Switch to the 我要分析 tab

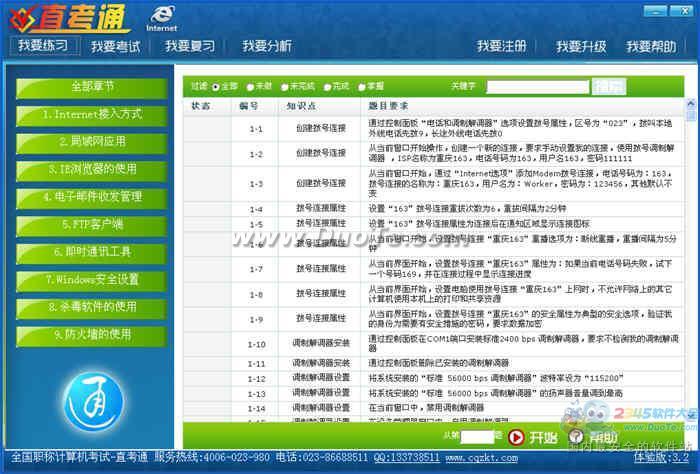[267, 46]
